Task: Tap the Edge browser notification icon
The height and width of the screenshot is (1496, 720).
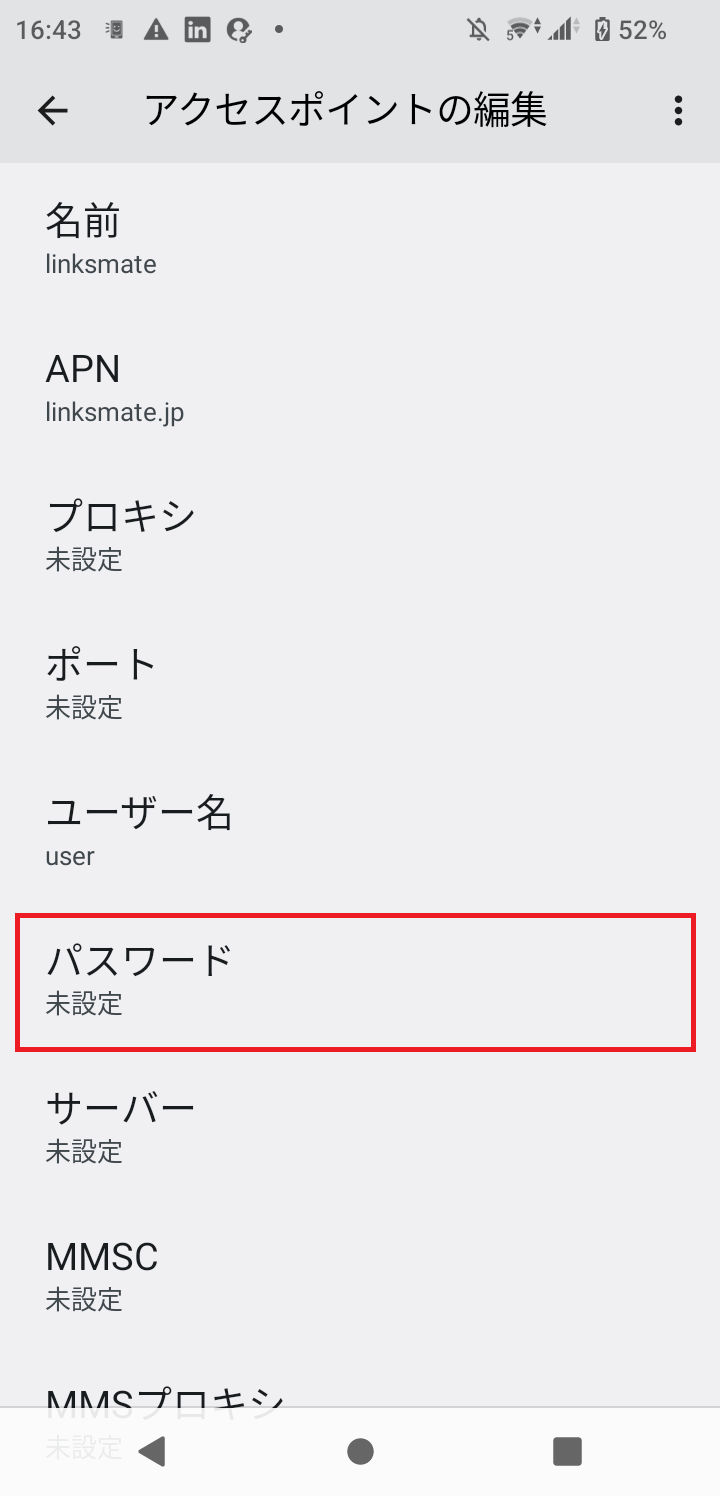Action: pyautogui.click(x=238, y=30)
